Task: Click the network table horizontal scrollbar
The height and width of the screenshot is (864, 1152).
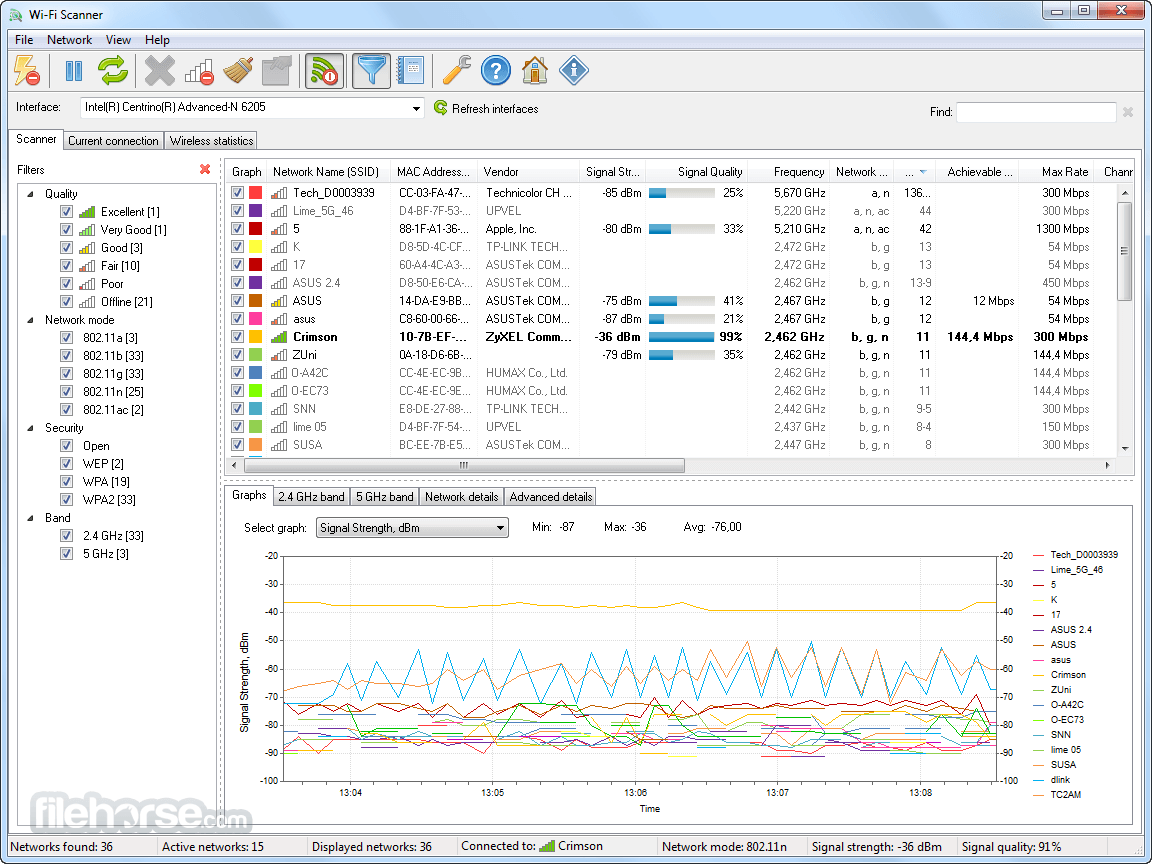Action: pos(464,465)
